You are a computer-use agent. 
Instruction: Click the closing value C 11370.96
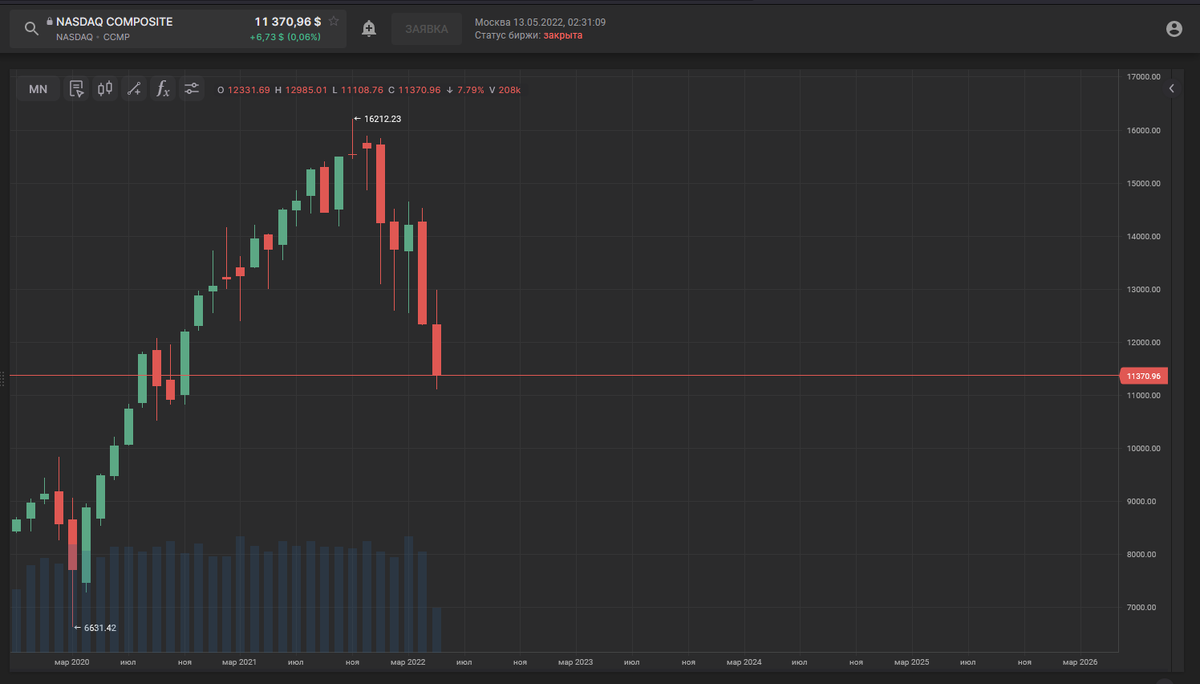(x=415, y=90)
